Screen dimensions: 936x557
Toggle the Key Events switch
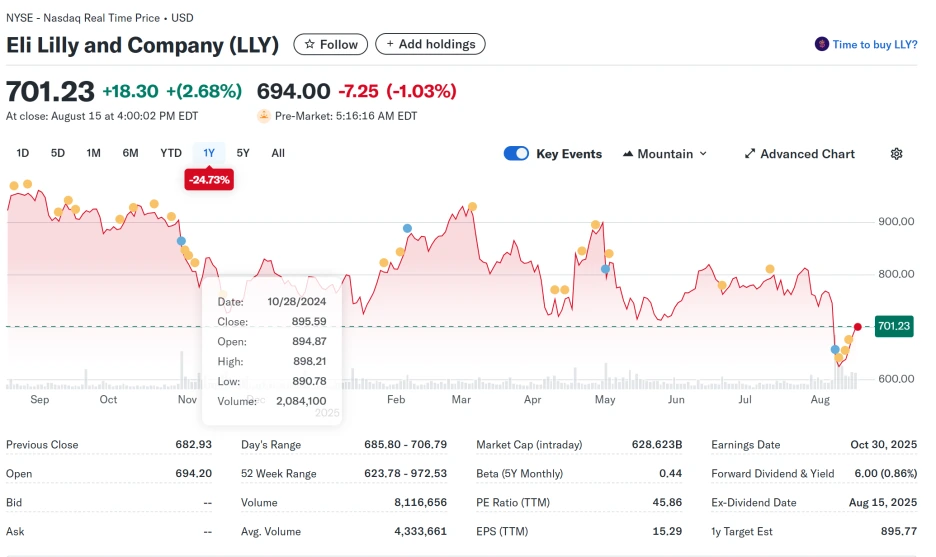pyautogui.click(x=516, y=153)
